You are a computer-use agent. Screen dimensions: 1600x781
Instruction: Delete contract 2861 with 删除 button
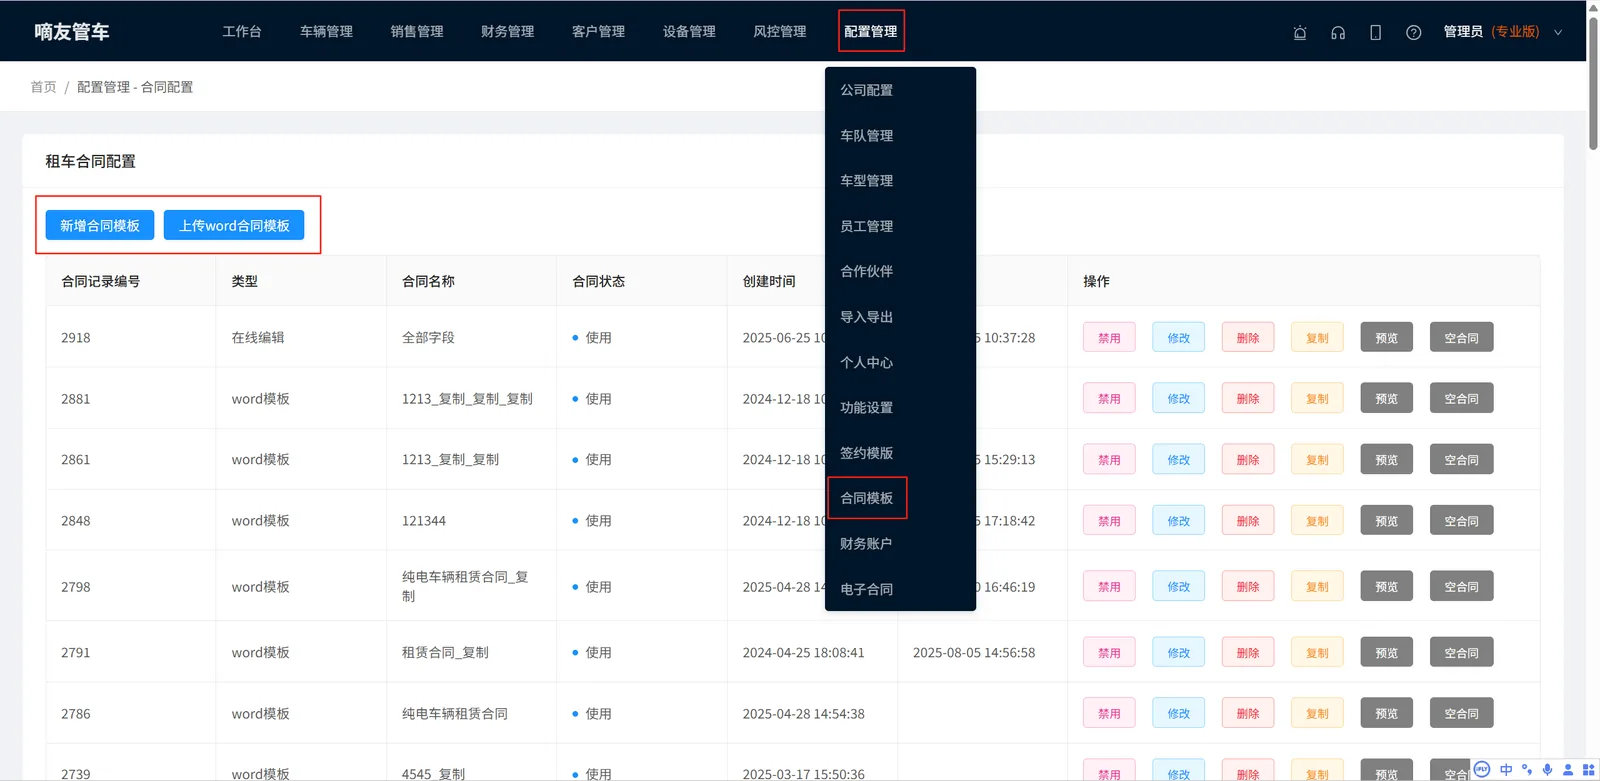(1248, 460)
